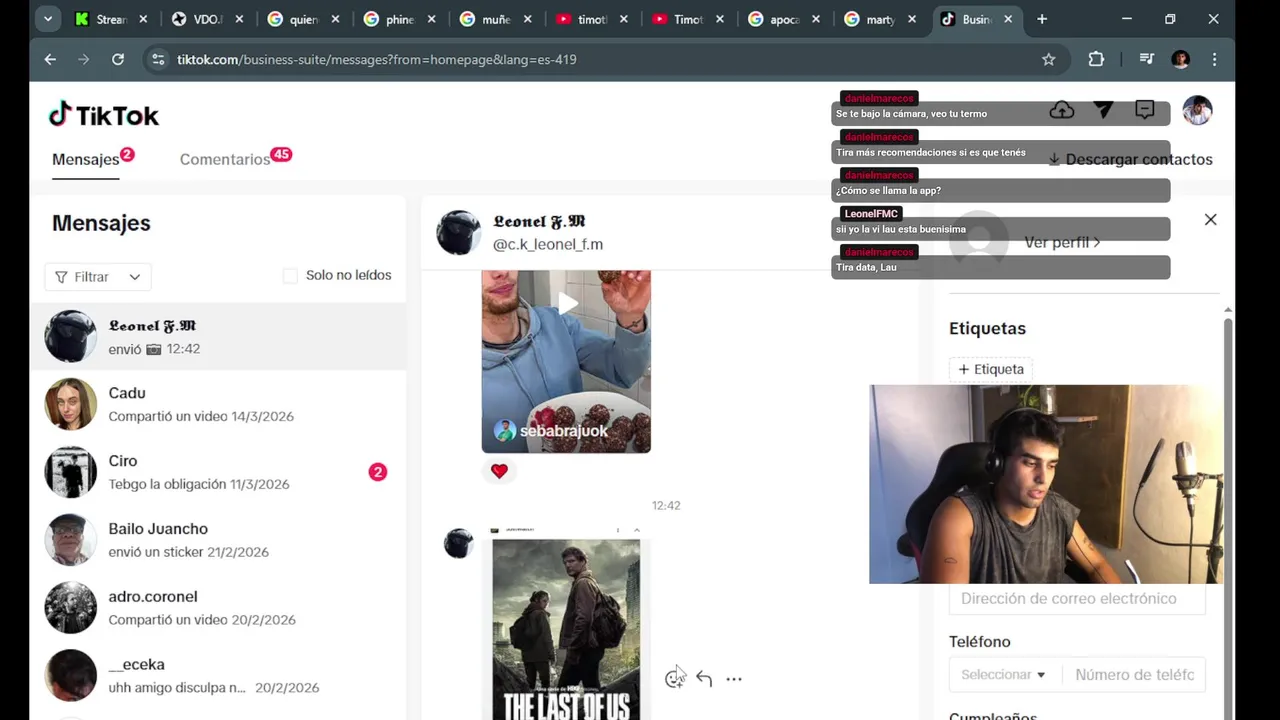The image size is (1280, 720).
Task: Switch to the first timot YouTube tab
Action: click(x=591, y=19)
